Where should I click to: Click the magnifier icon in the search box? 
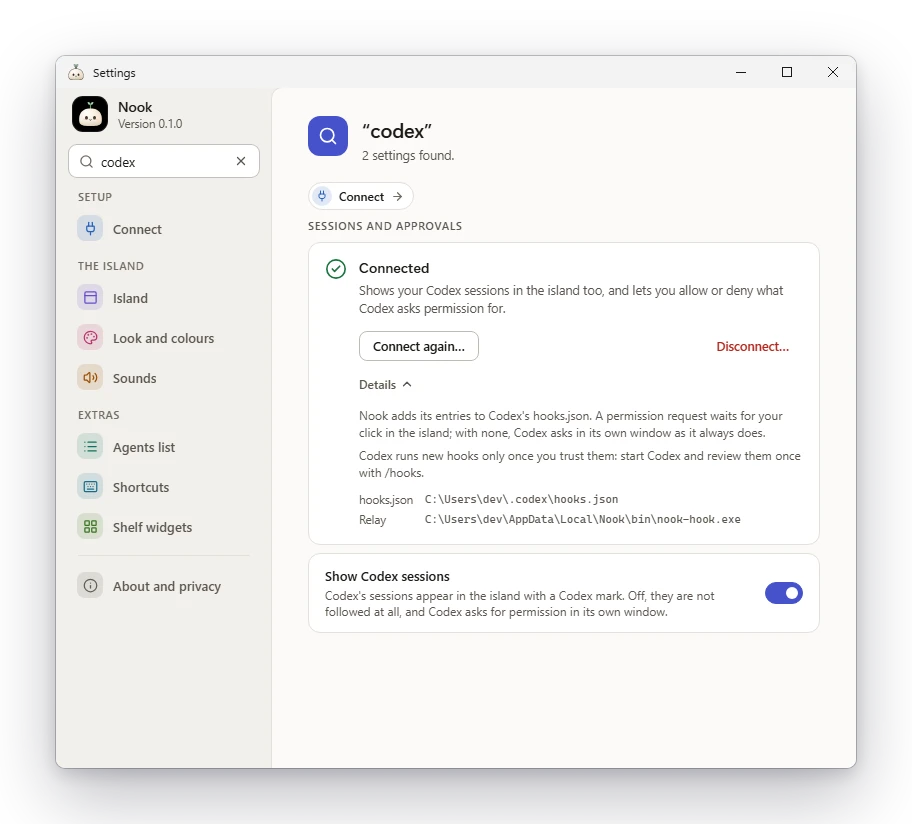(x=87, y=162)
